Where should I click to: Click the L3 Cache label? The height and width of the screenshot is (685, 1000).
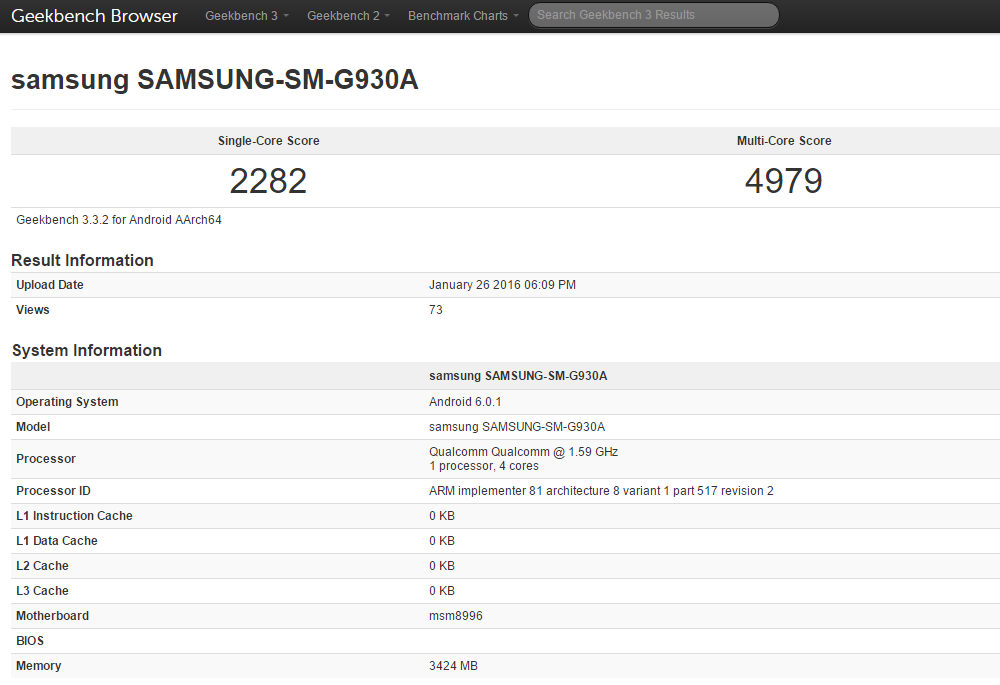pyautogui.click(x=42, y=591)
